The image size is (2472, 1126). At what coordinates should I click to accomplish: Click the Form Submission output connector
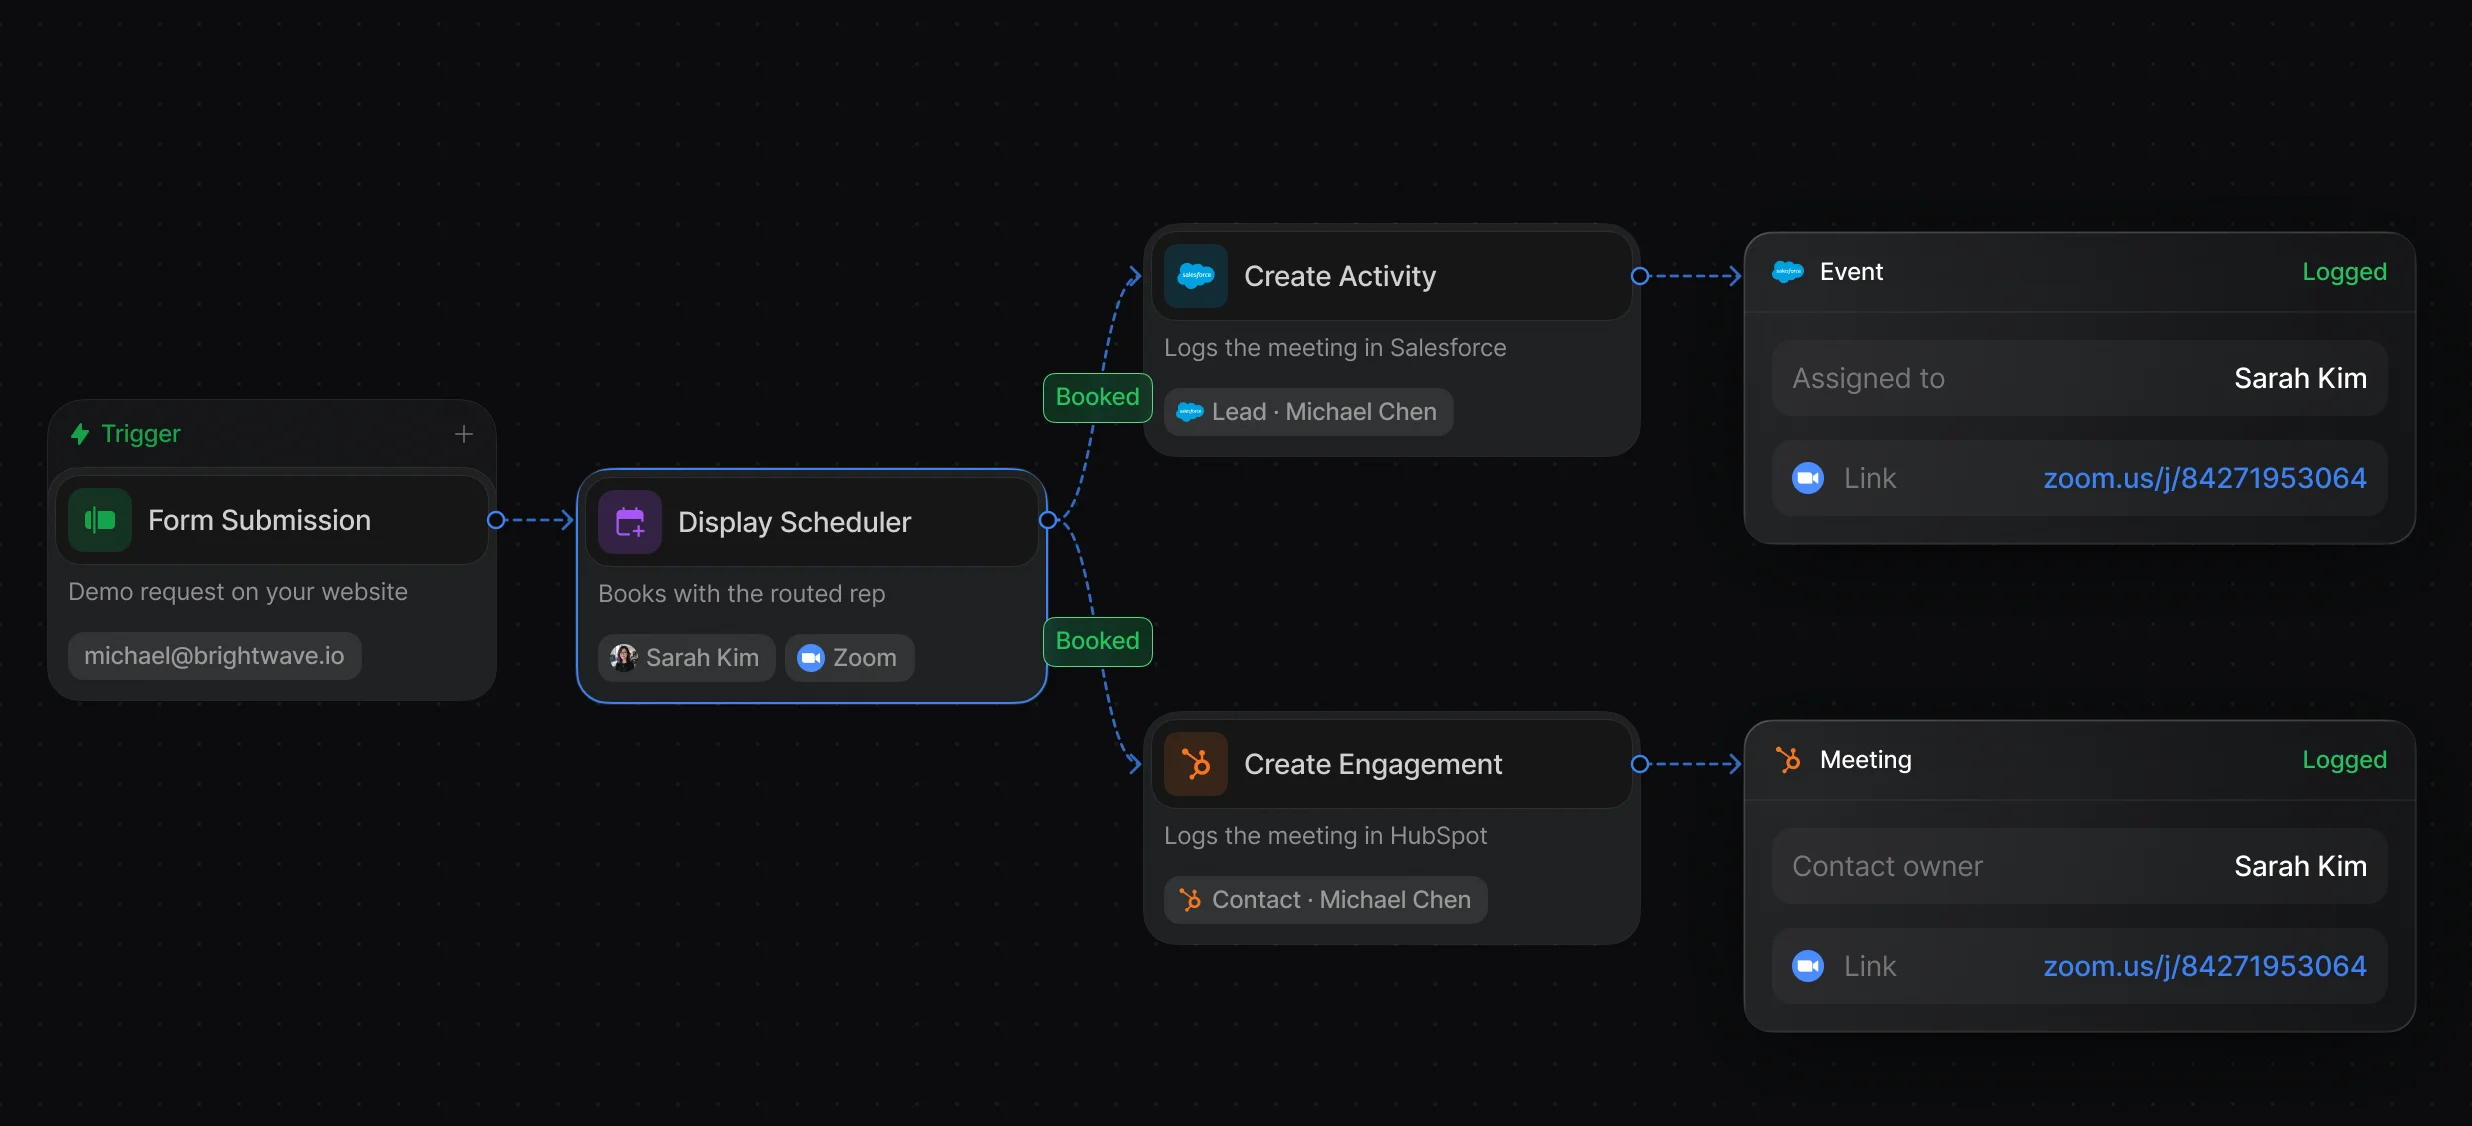tap(495, 520)
